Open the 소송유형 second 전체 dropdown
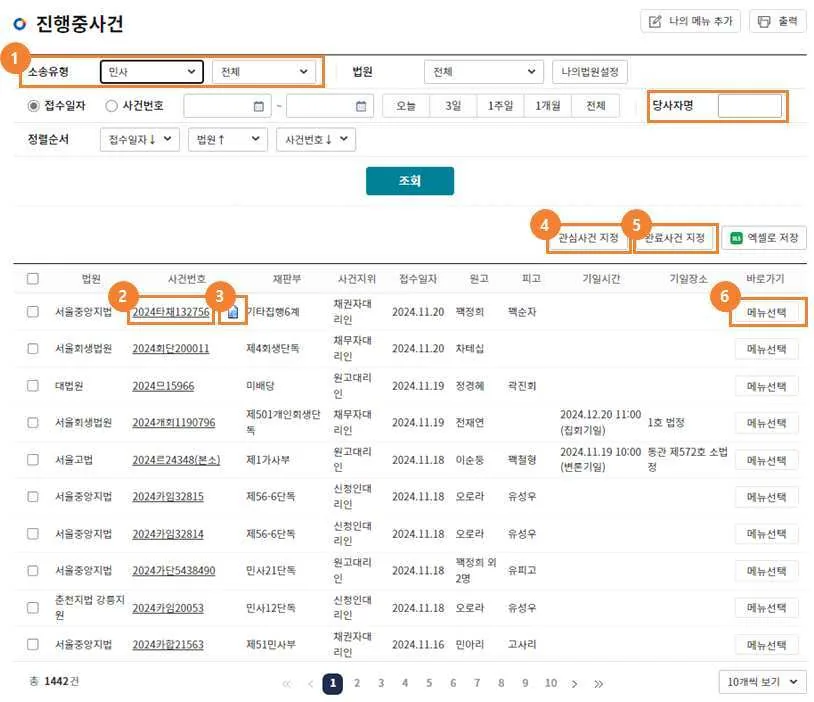The height and width of the screenshot is (702, 814). (264, 72)
